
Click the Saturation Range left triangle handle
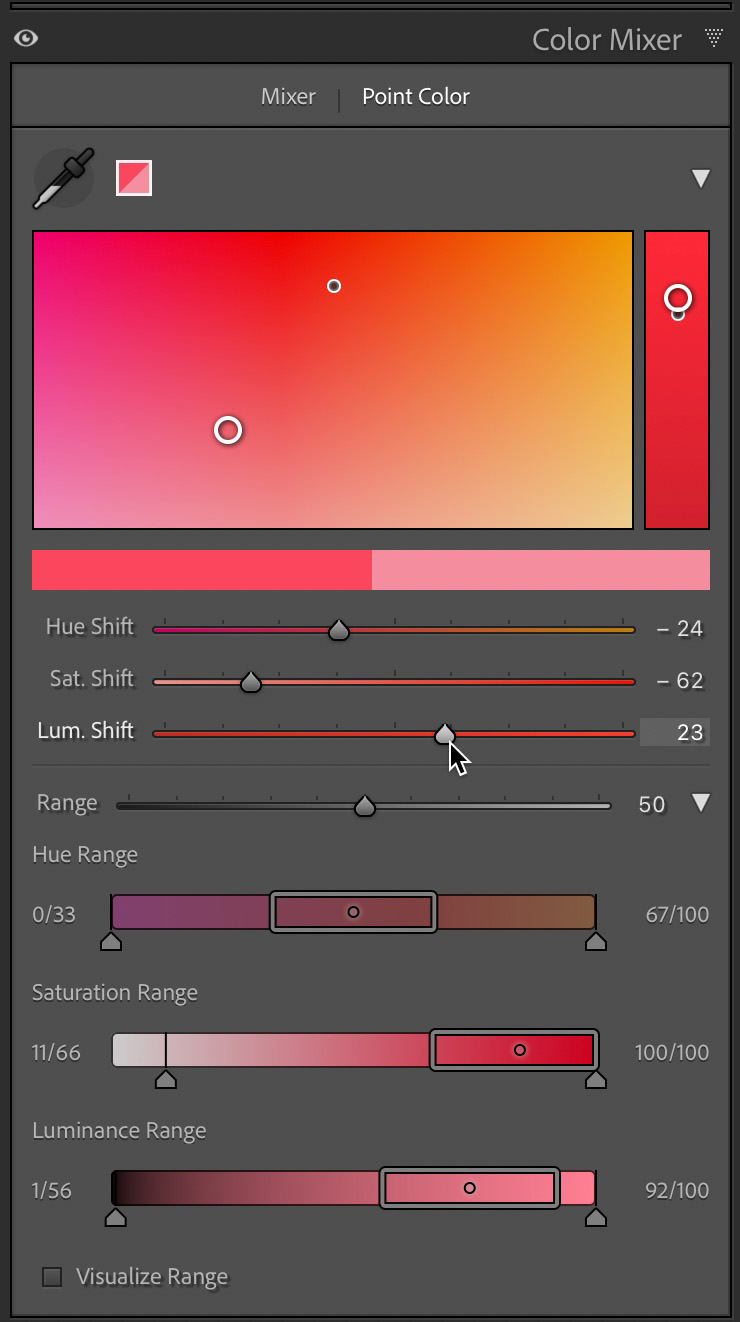[x=165, y=1079]
